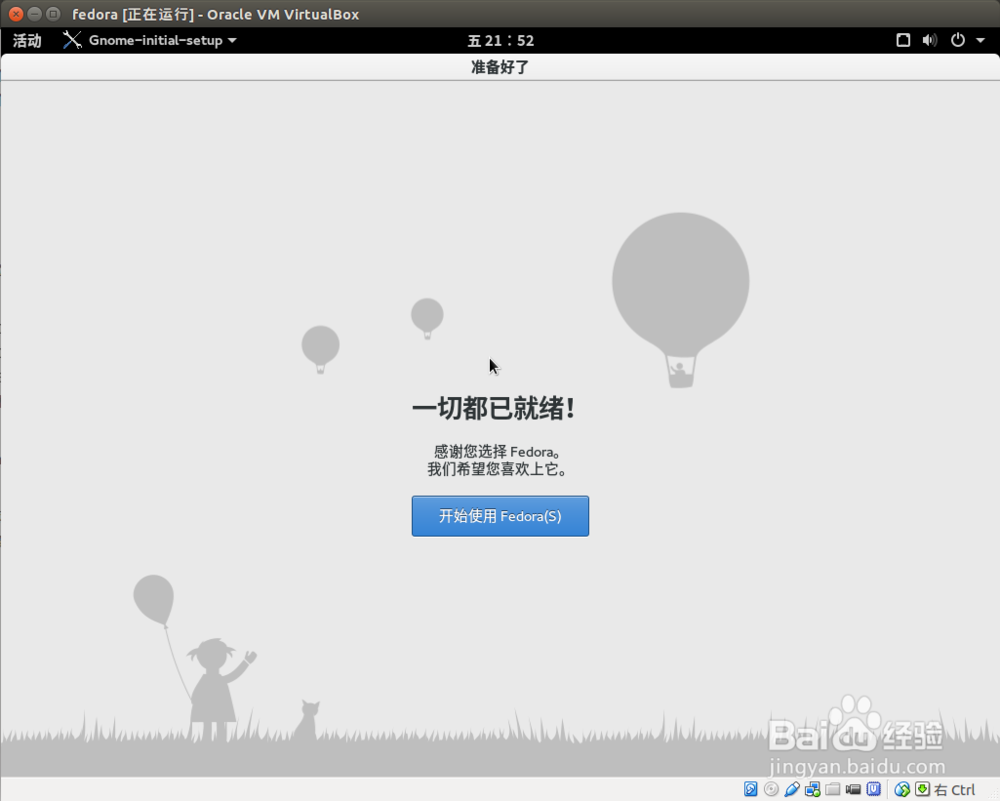This screenshot has height=801, width=1000.
Task: Open the Activities overview (活动)
Action: pyautogui.click(x=27, y=41)
